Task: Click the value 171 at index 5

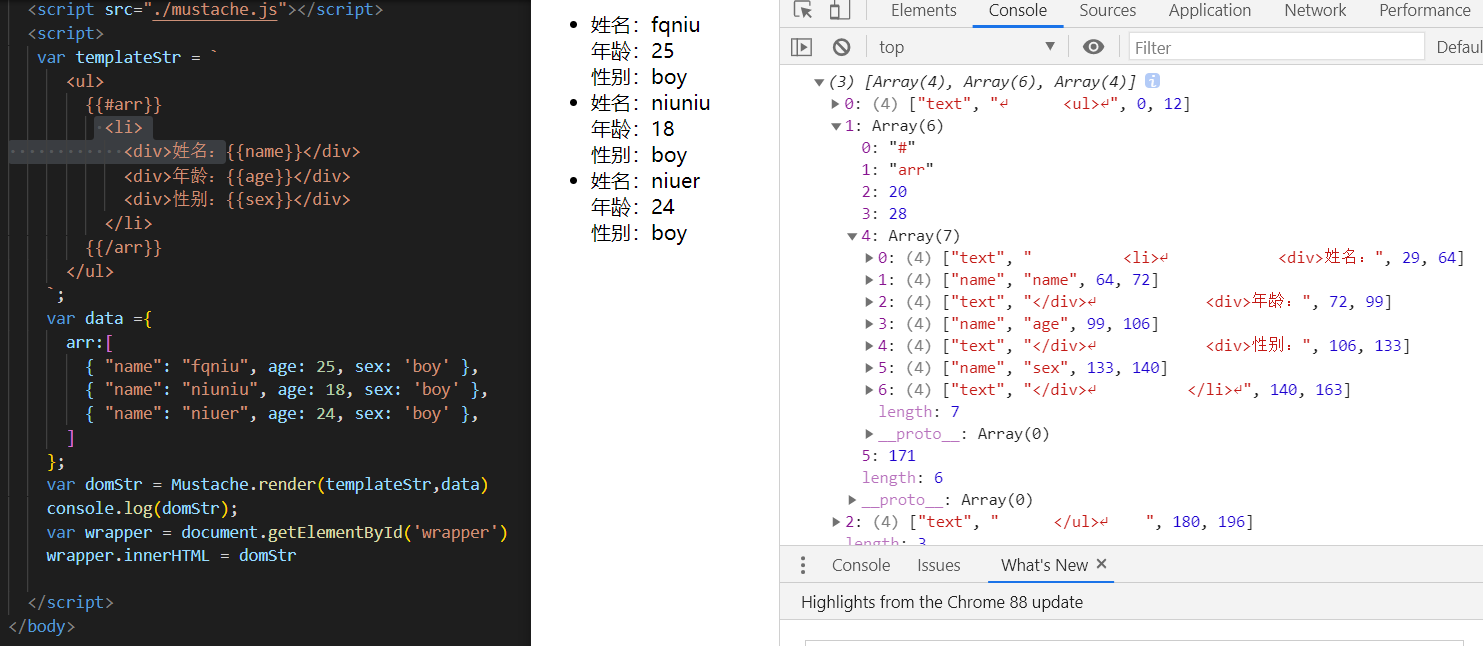Action: tap(902, 456)
